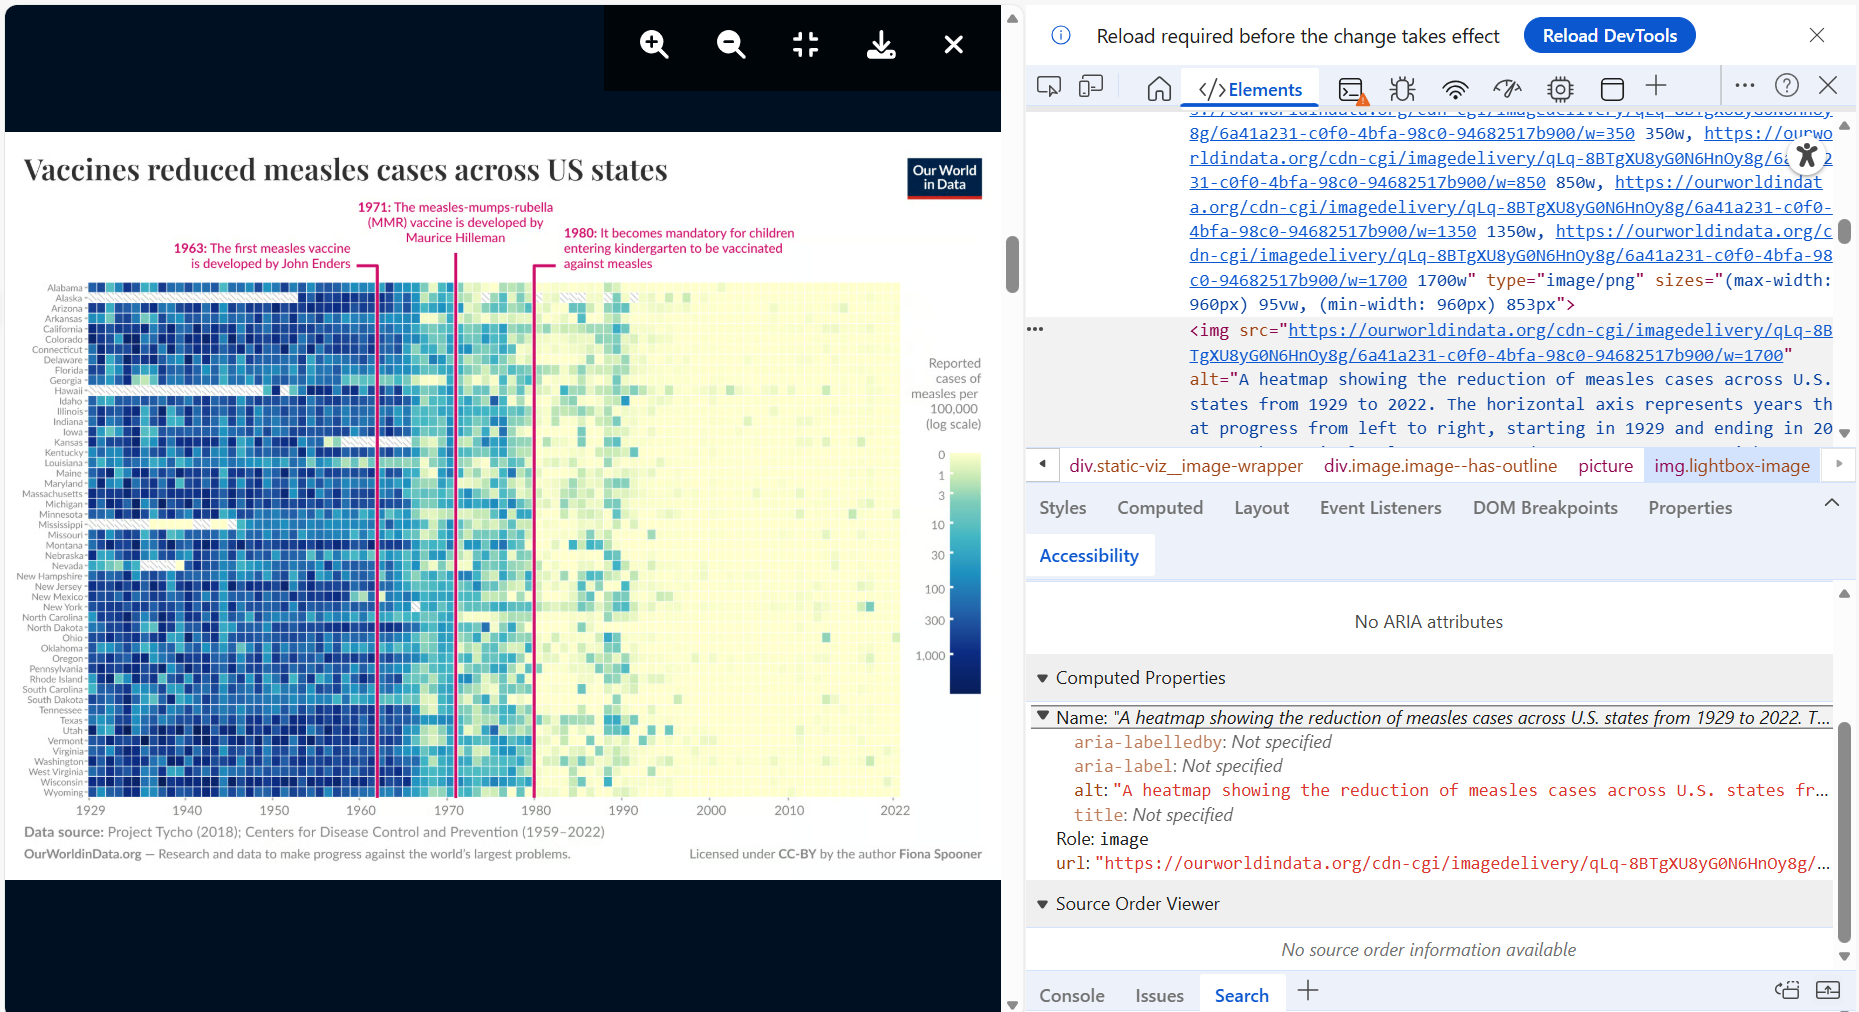Click the Reload DevTools button

click(1609, 35)
